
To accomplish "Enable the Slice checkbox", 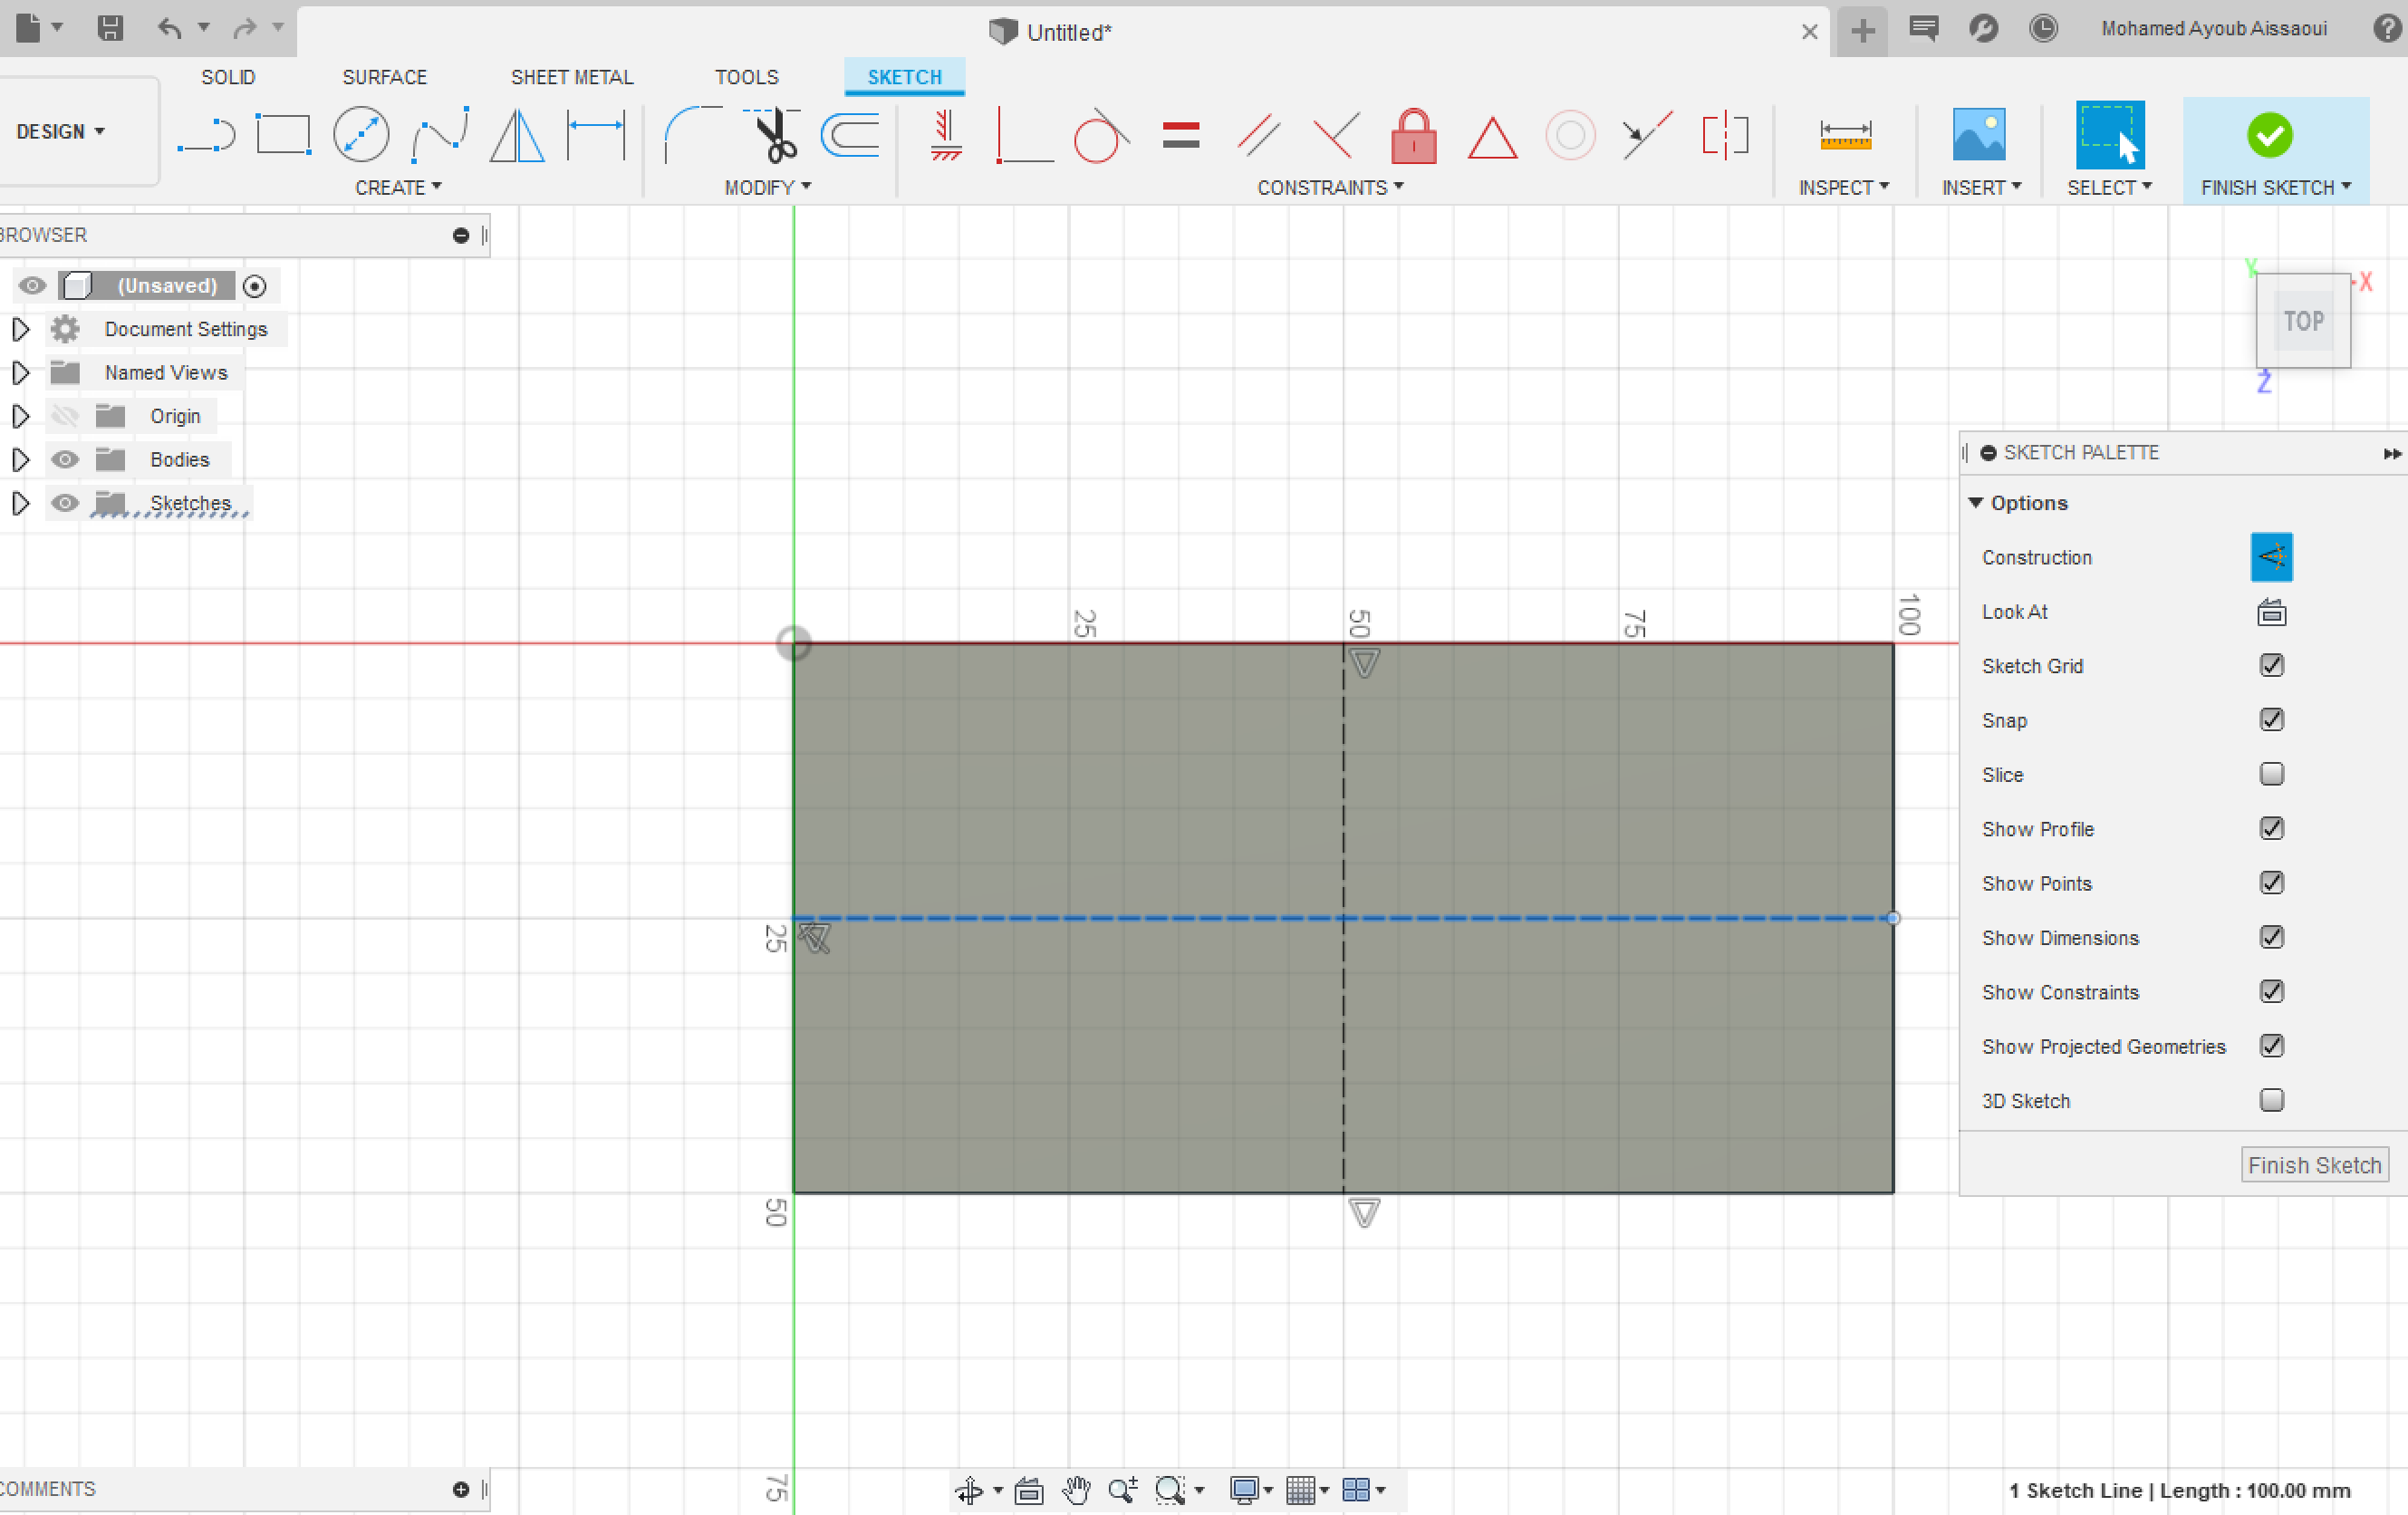I will pyautogui.click(x=2271, y=774).
